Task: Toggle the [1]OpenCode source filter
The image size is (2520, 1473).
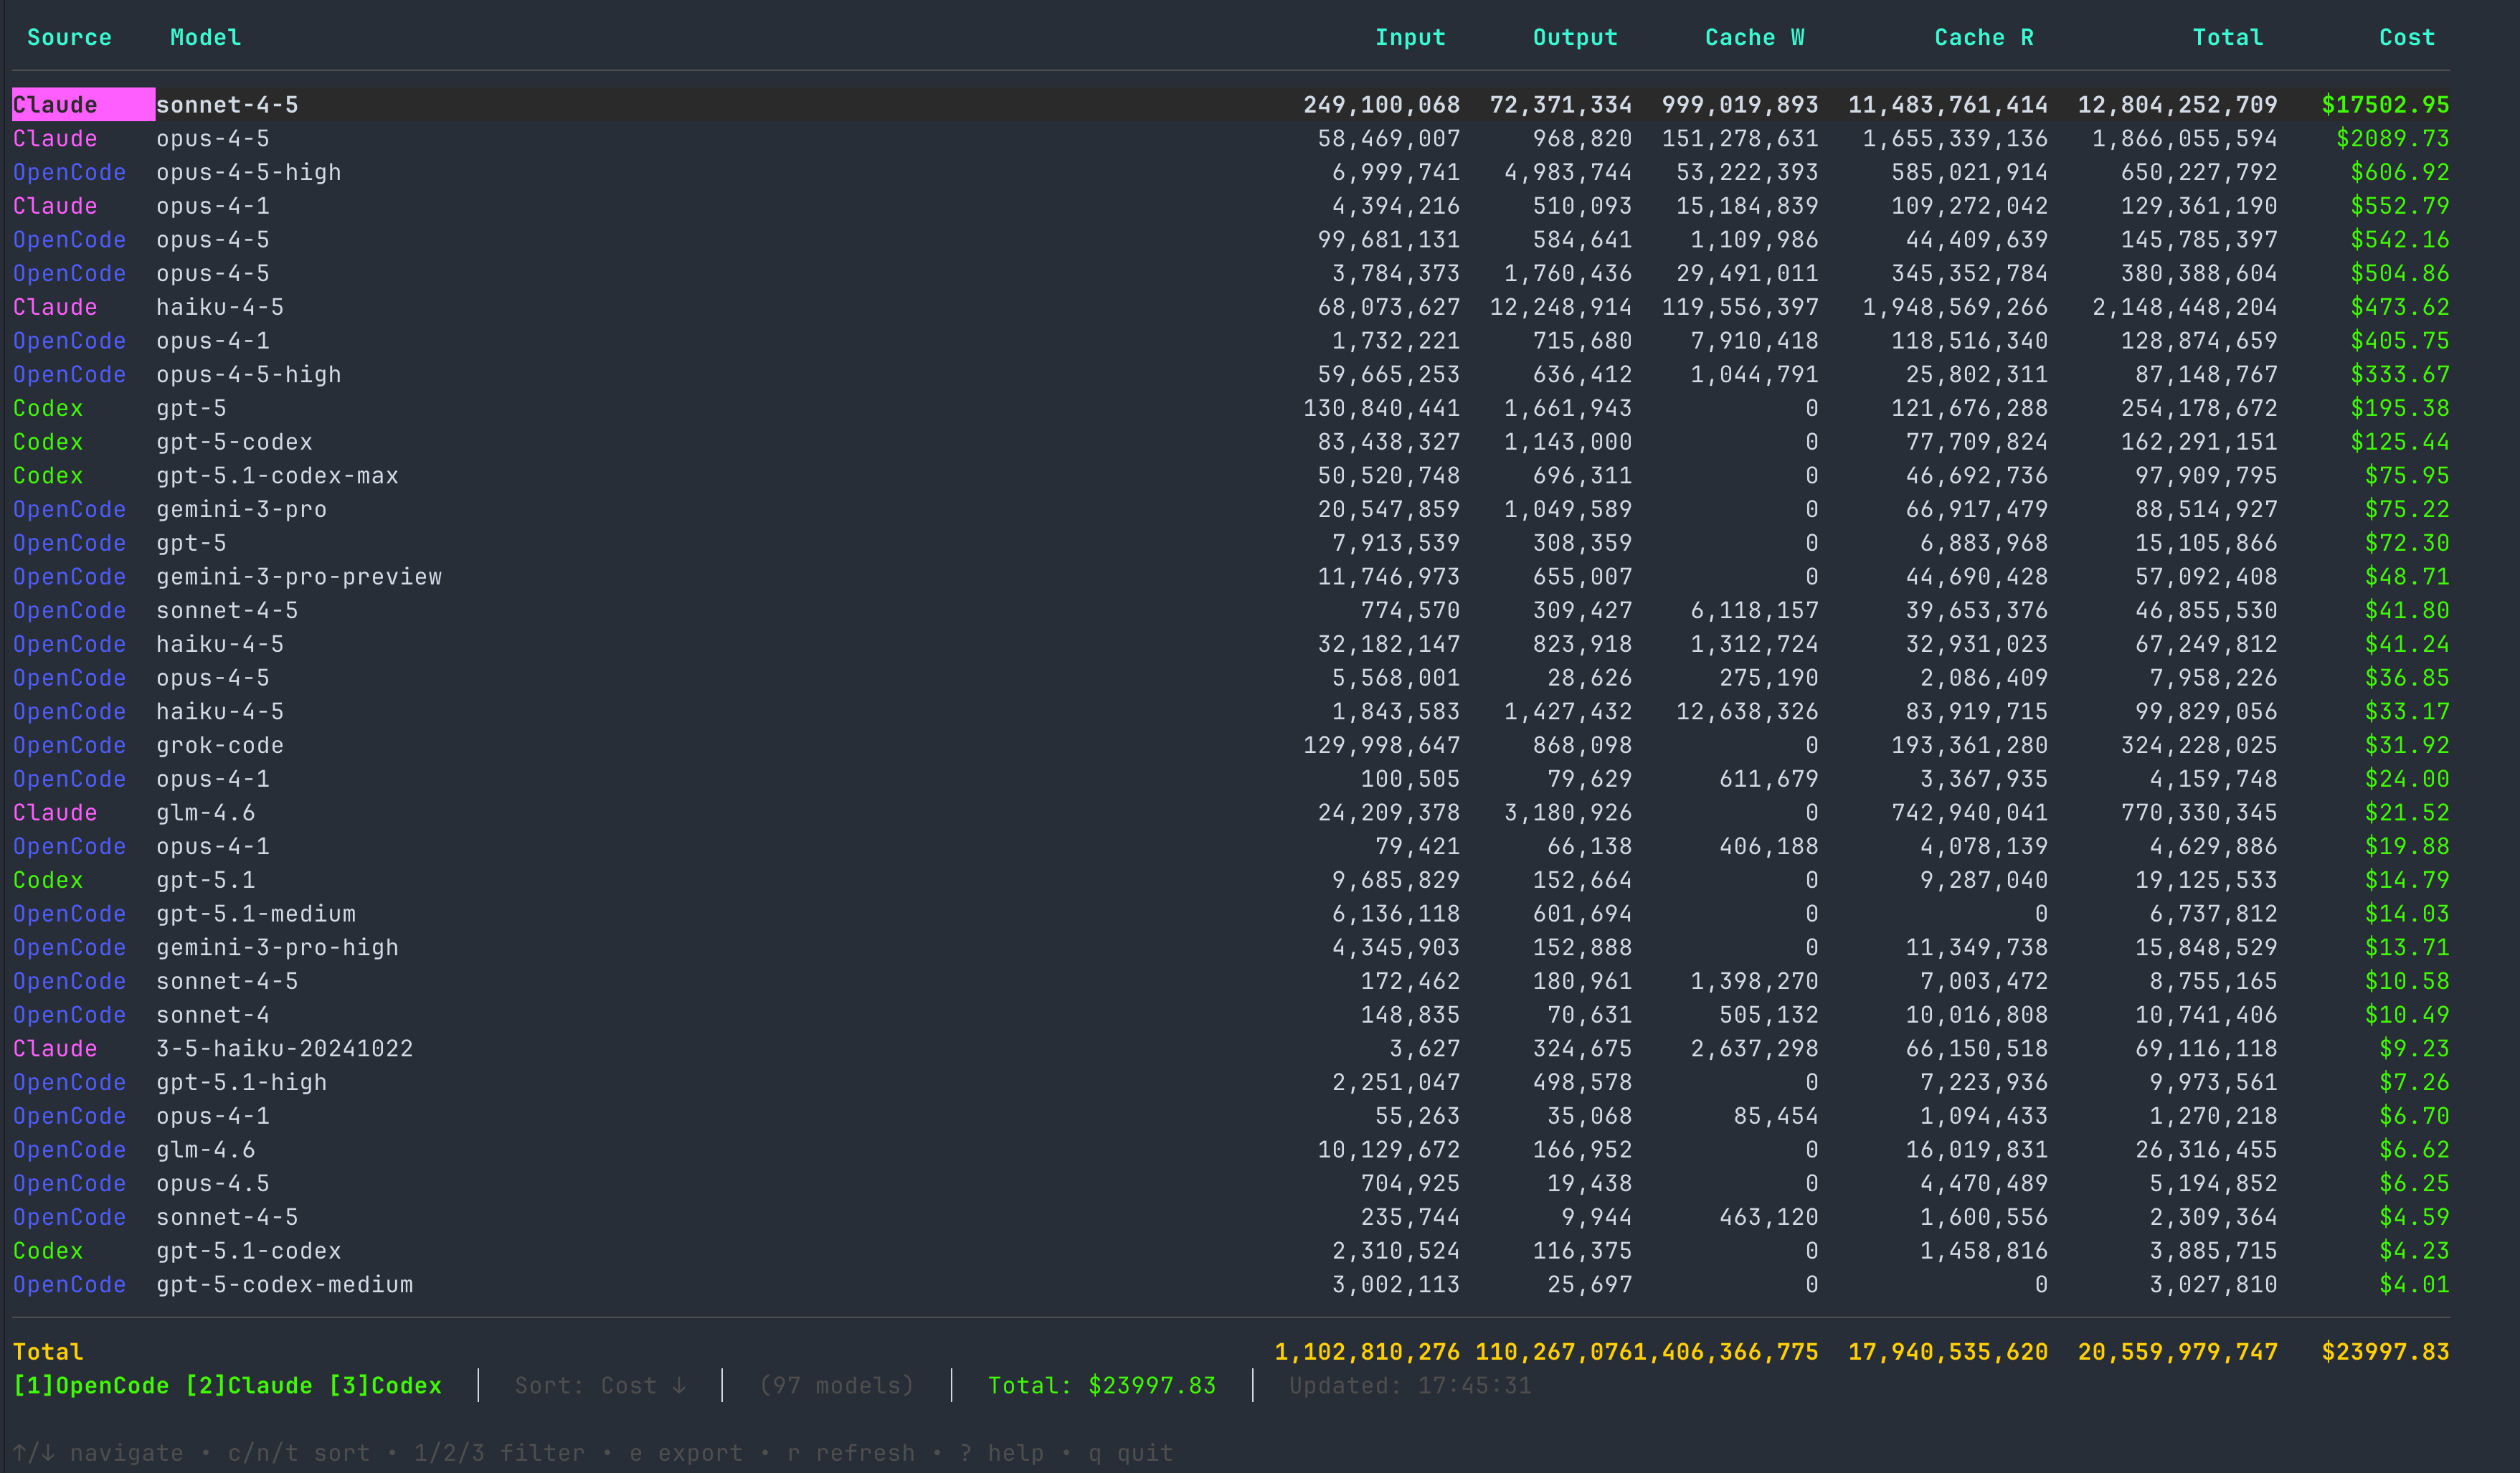Action: click(x=91, y=1386)
